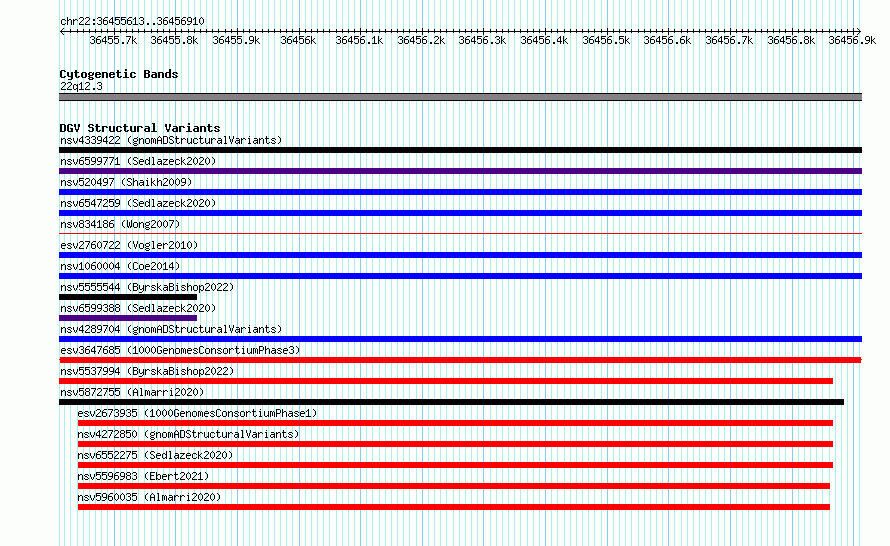Image resolution: width=890 pixels, height=546 pixels.
Task: Click the Cytogenetic Bands track title
Action: click(x=119, y=74)
